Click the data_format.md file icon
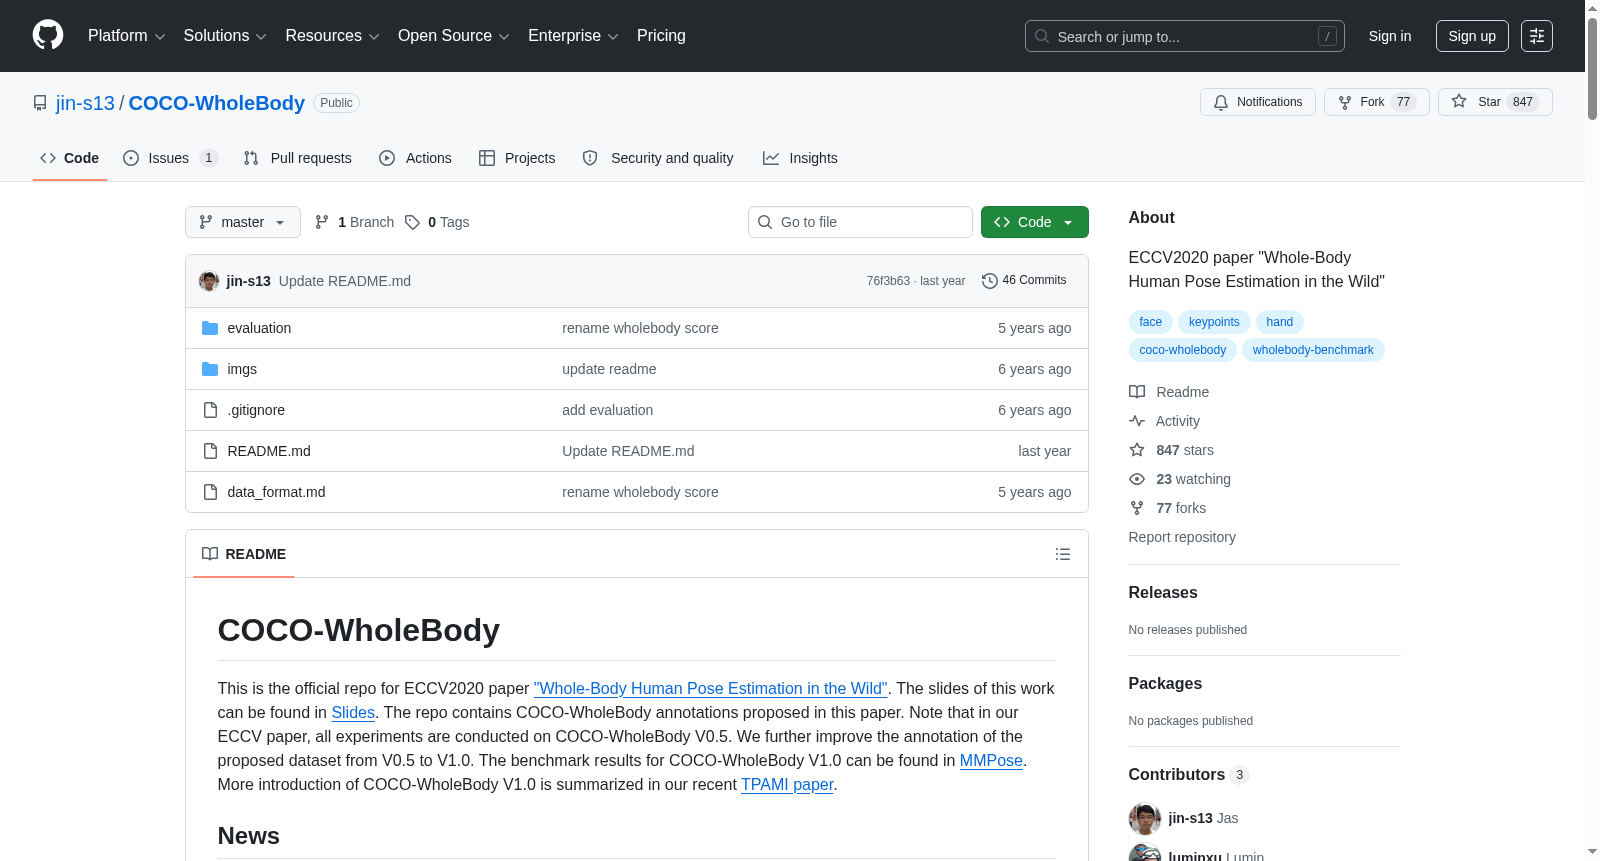The width and height of the screenshot is (1600, 861). 210,492
